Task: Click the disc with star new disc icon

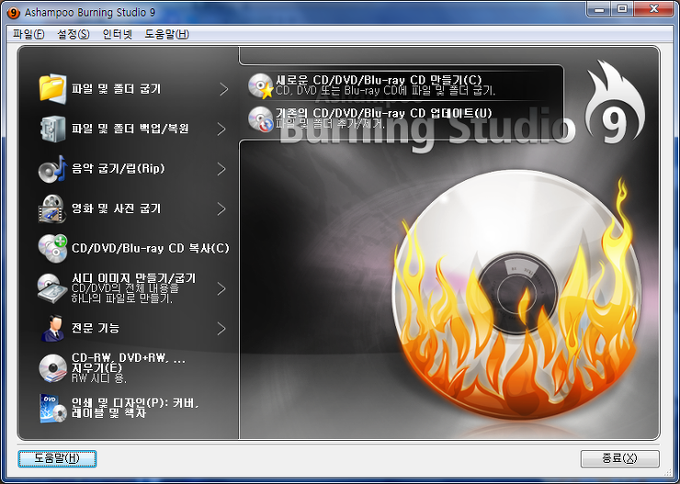Action: [x=261, y=85]
